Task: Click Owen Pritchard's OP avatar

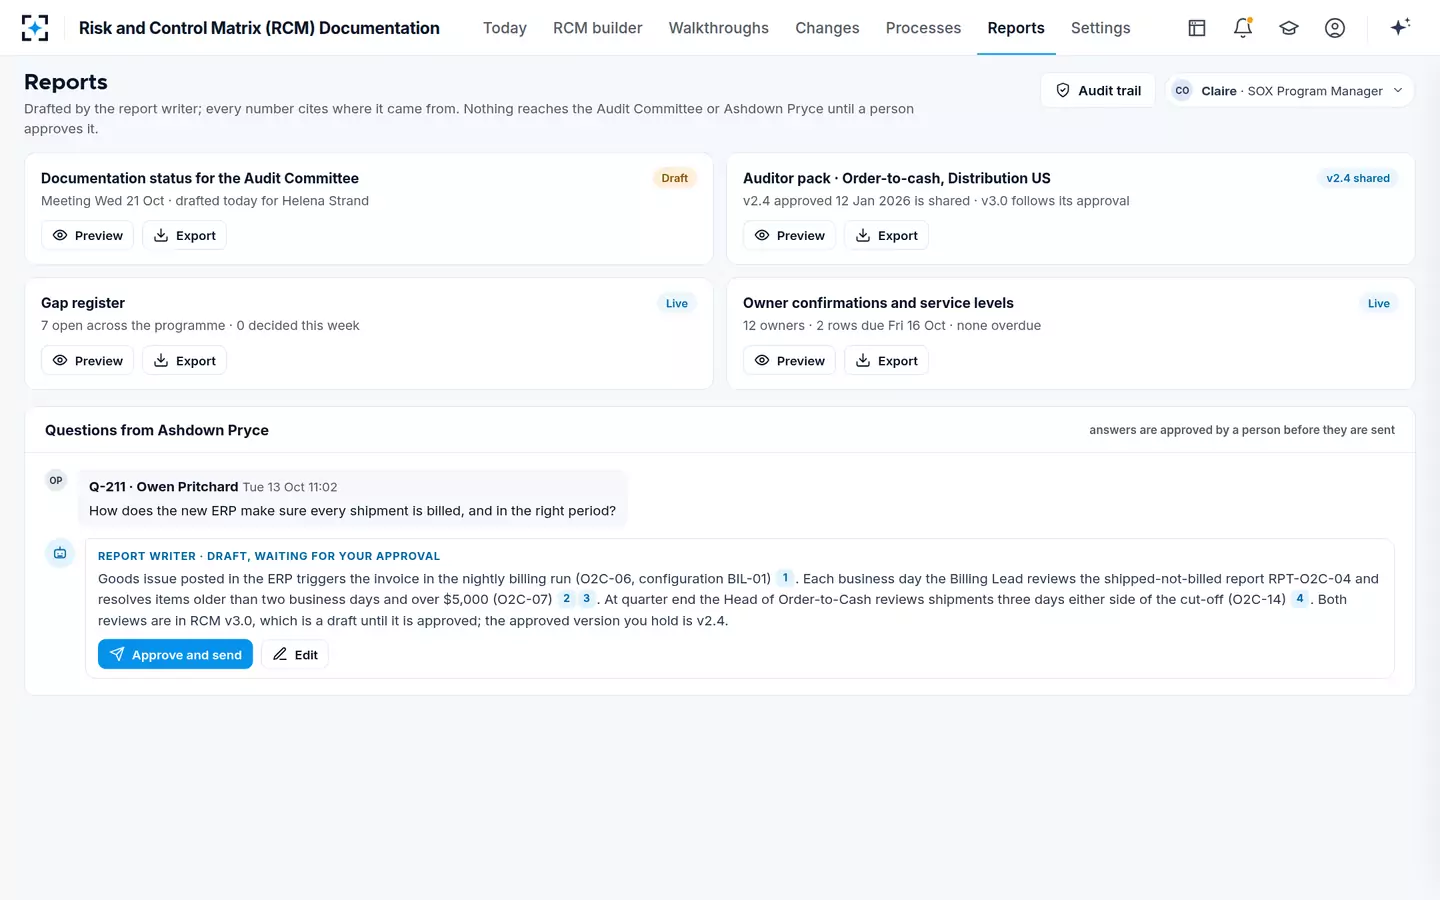Action: pos(56,481)
